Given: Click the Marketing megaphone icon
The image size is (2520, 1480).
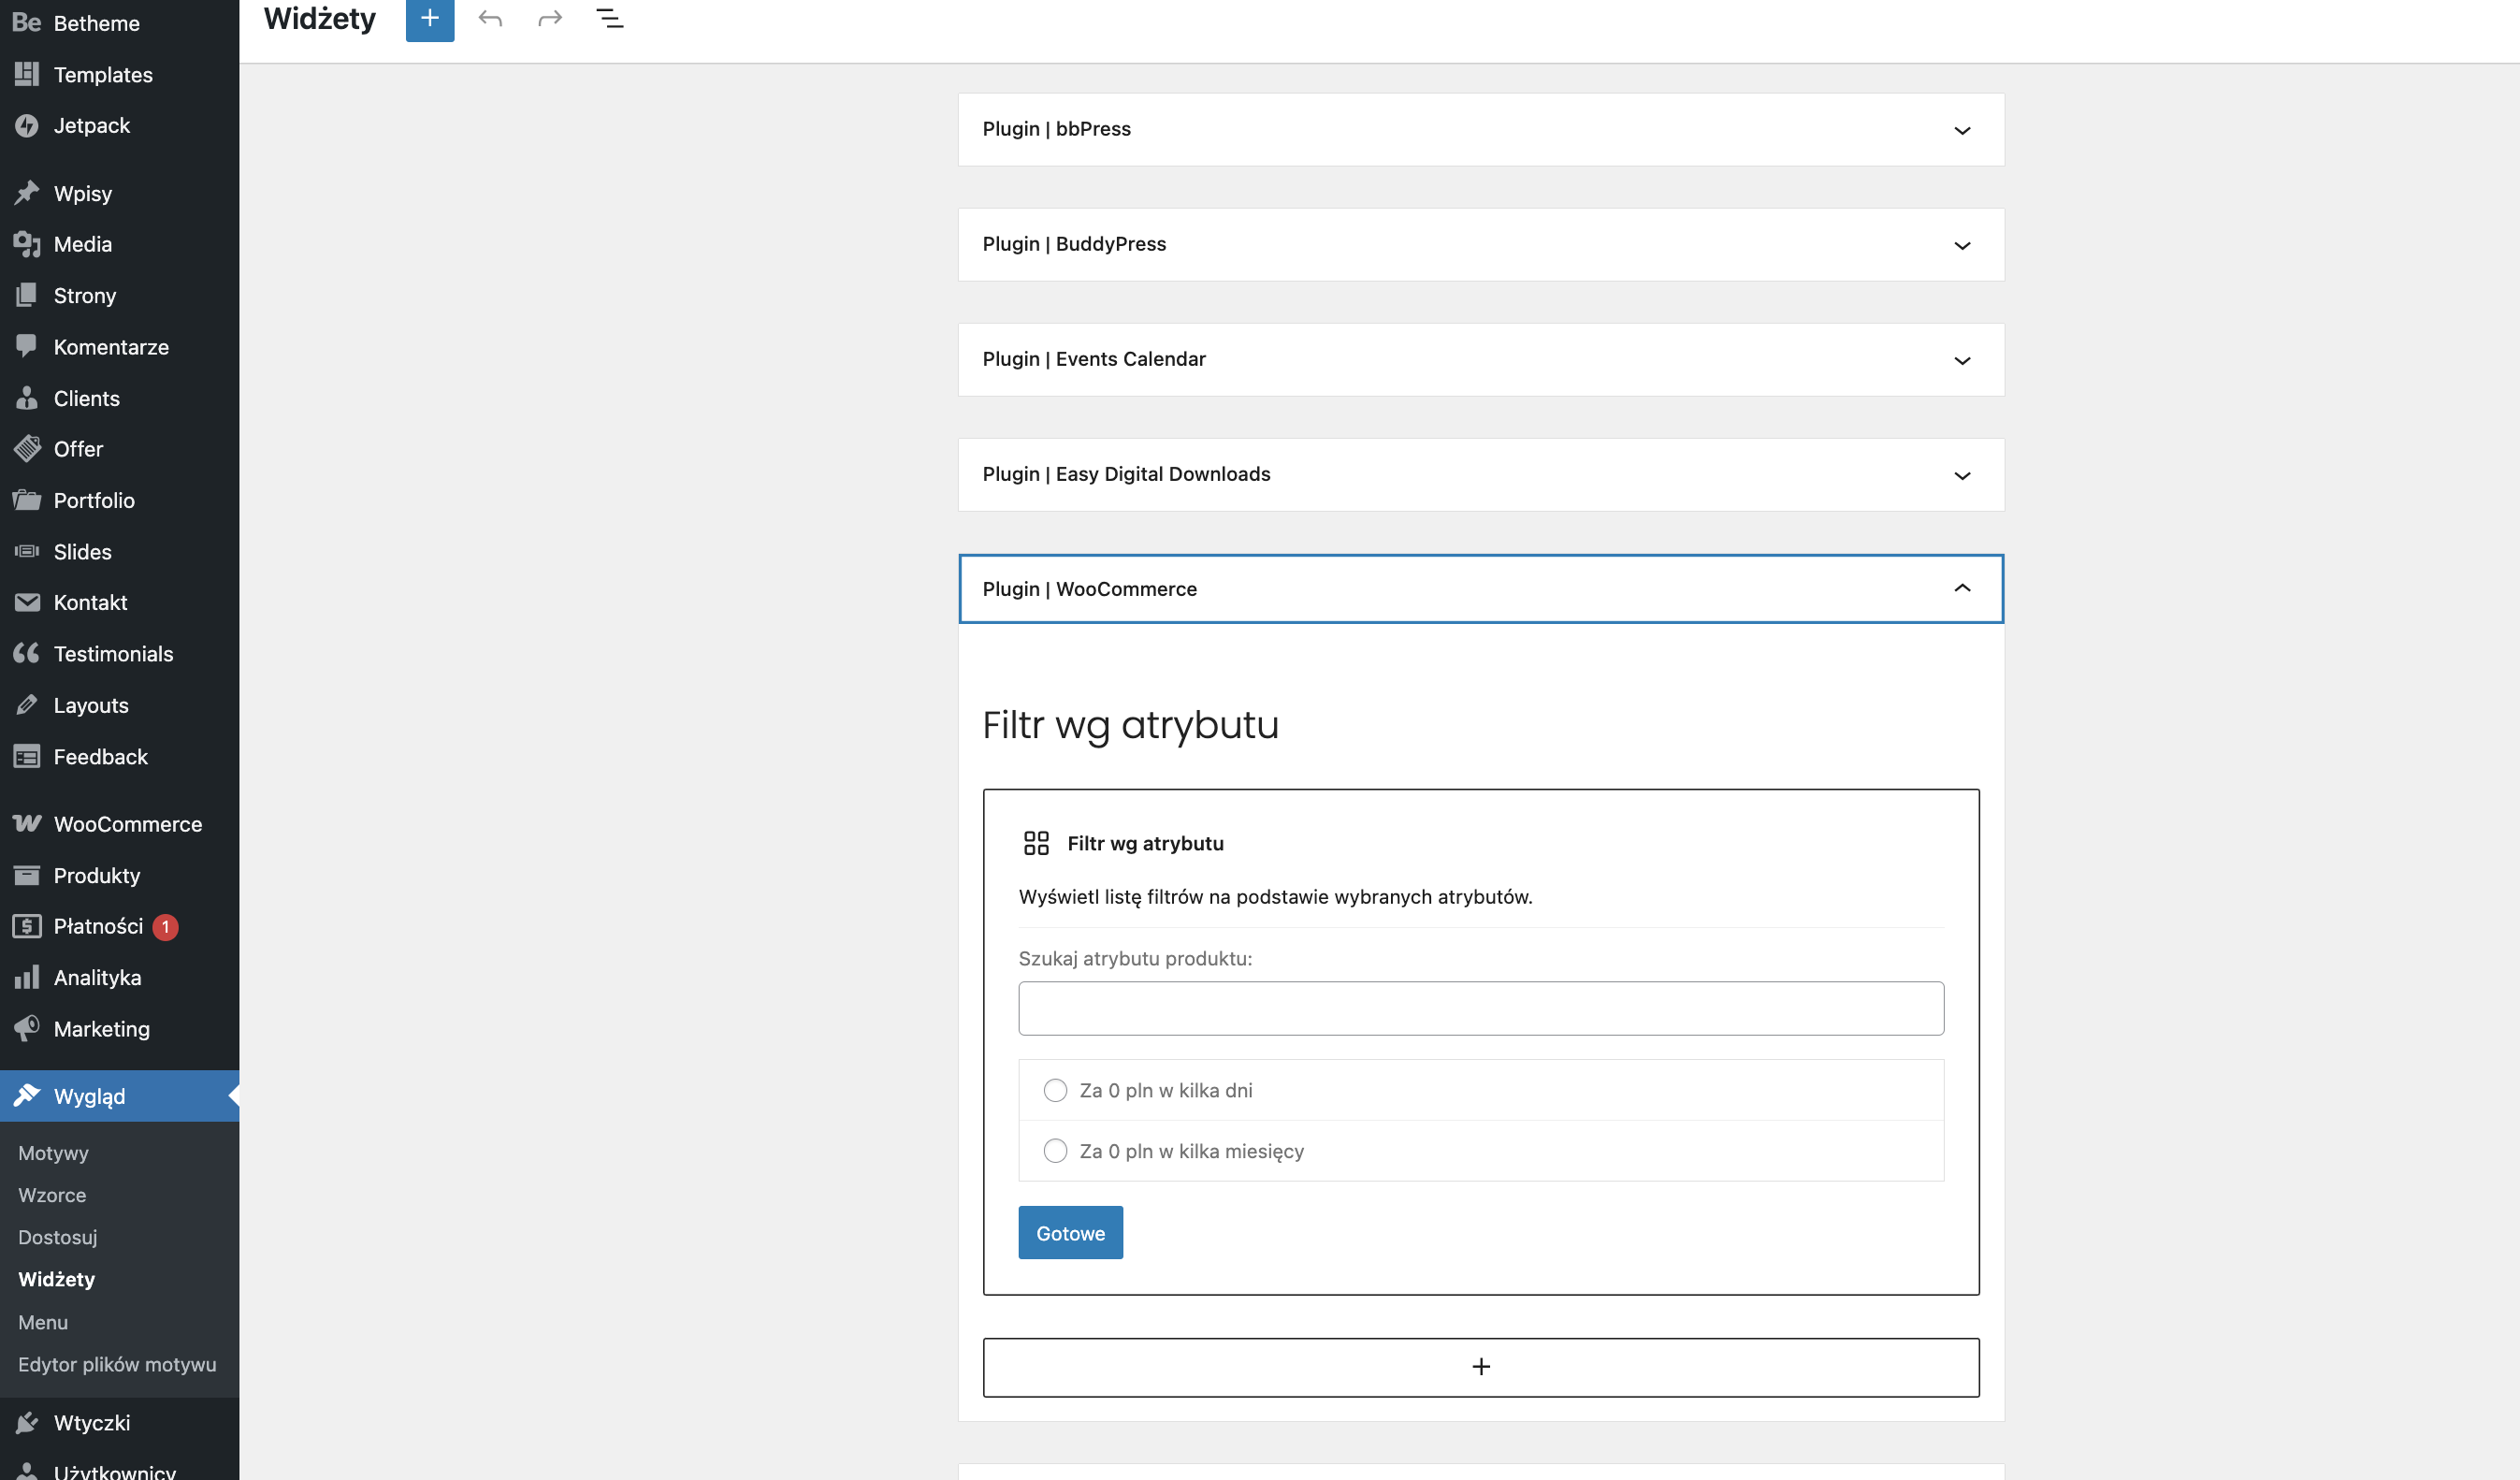Looking at the screenshot, I should tap(27, 1028).
